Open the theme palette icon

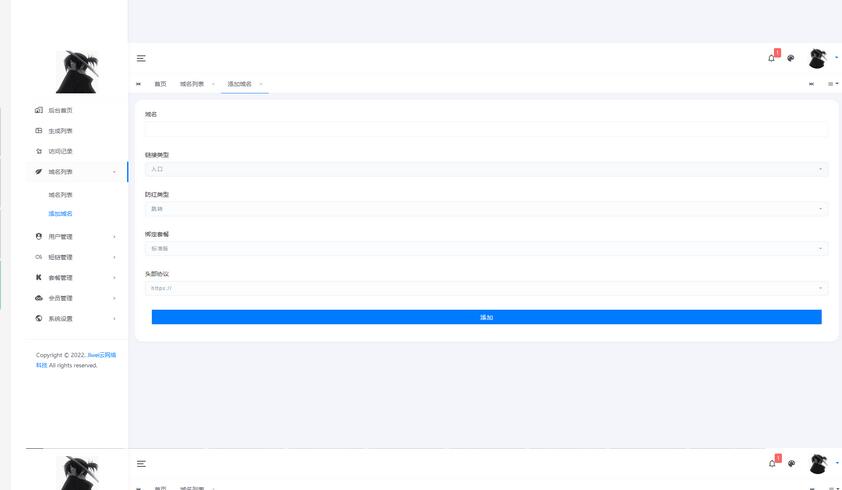click(791, 58)
